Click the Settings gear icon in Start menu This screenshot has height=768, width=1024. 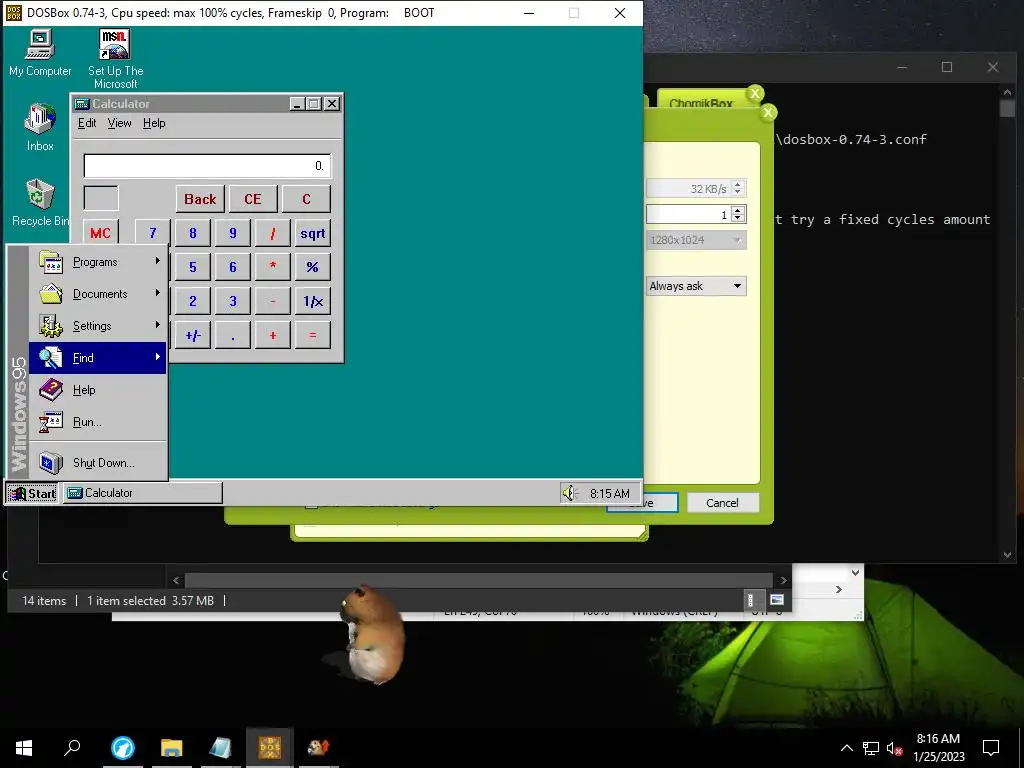(50, 326)
